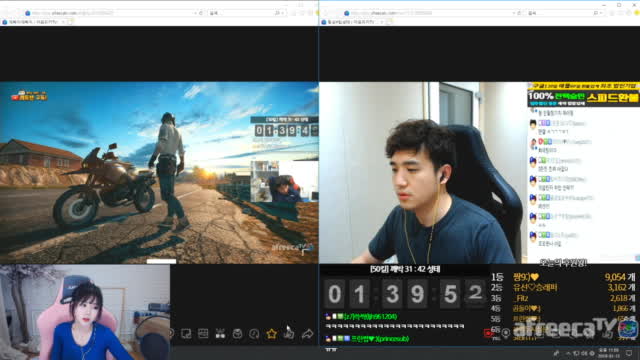Open the share arrow icon in left player
640x360 pixels.
tap(307, 334)
